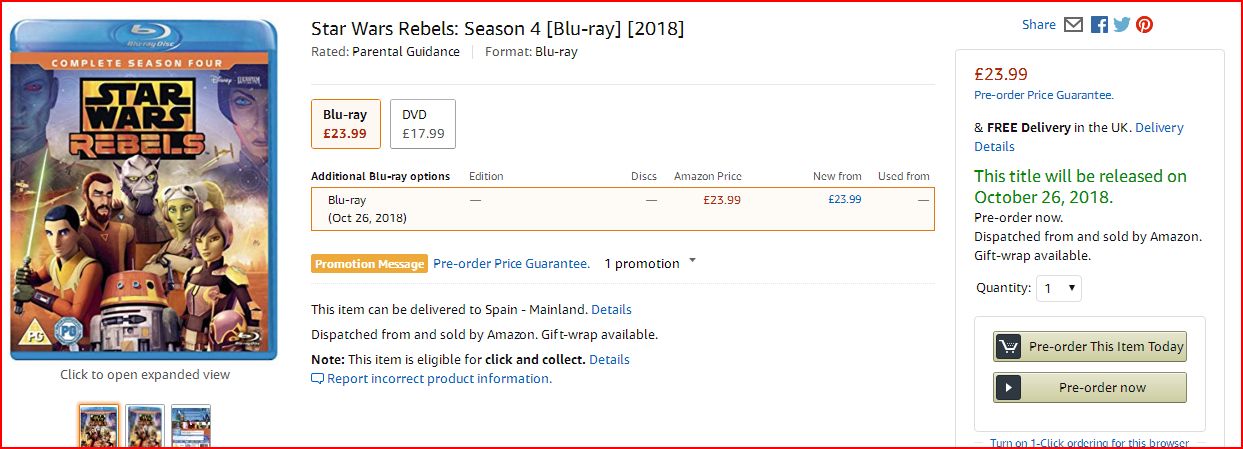The height and width of the screenshot is (449, 1243).
Task: Share via email envelope icon
Action: tap(1073, 24)
